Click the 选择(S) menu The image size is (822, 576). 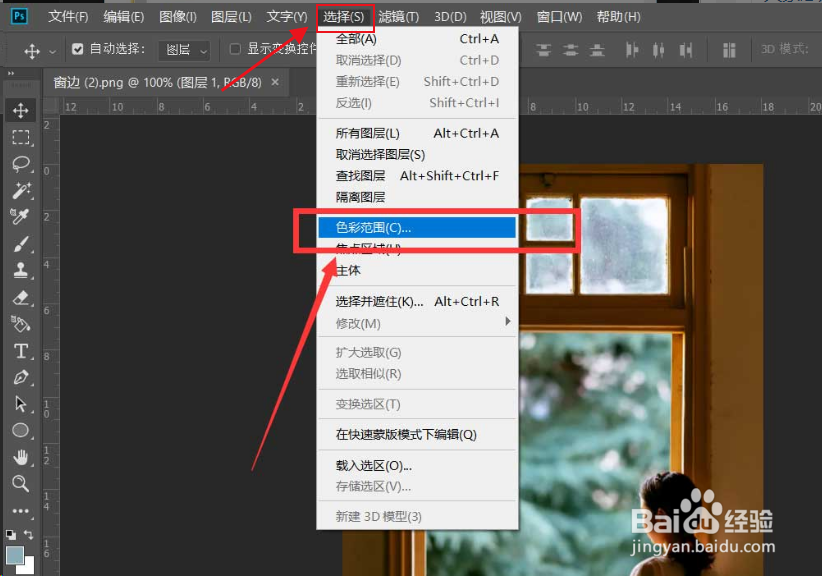(x=344, y=17)
